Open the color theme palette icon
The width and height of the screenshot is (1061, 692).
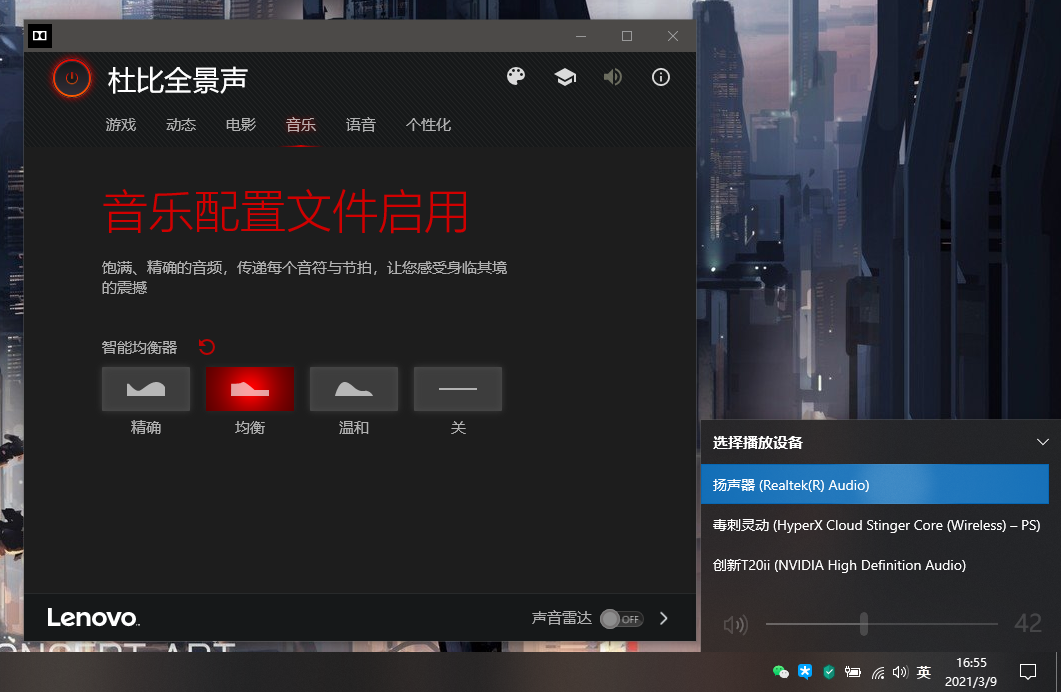[x=516, y=76]
